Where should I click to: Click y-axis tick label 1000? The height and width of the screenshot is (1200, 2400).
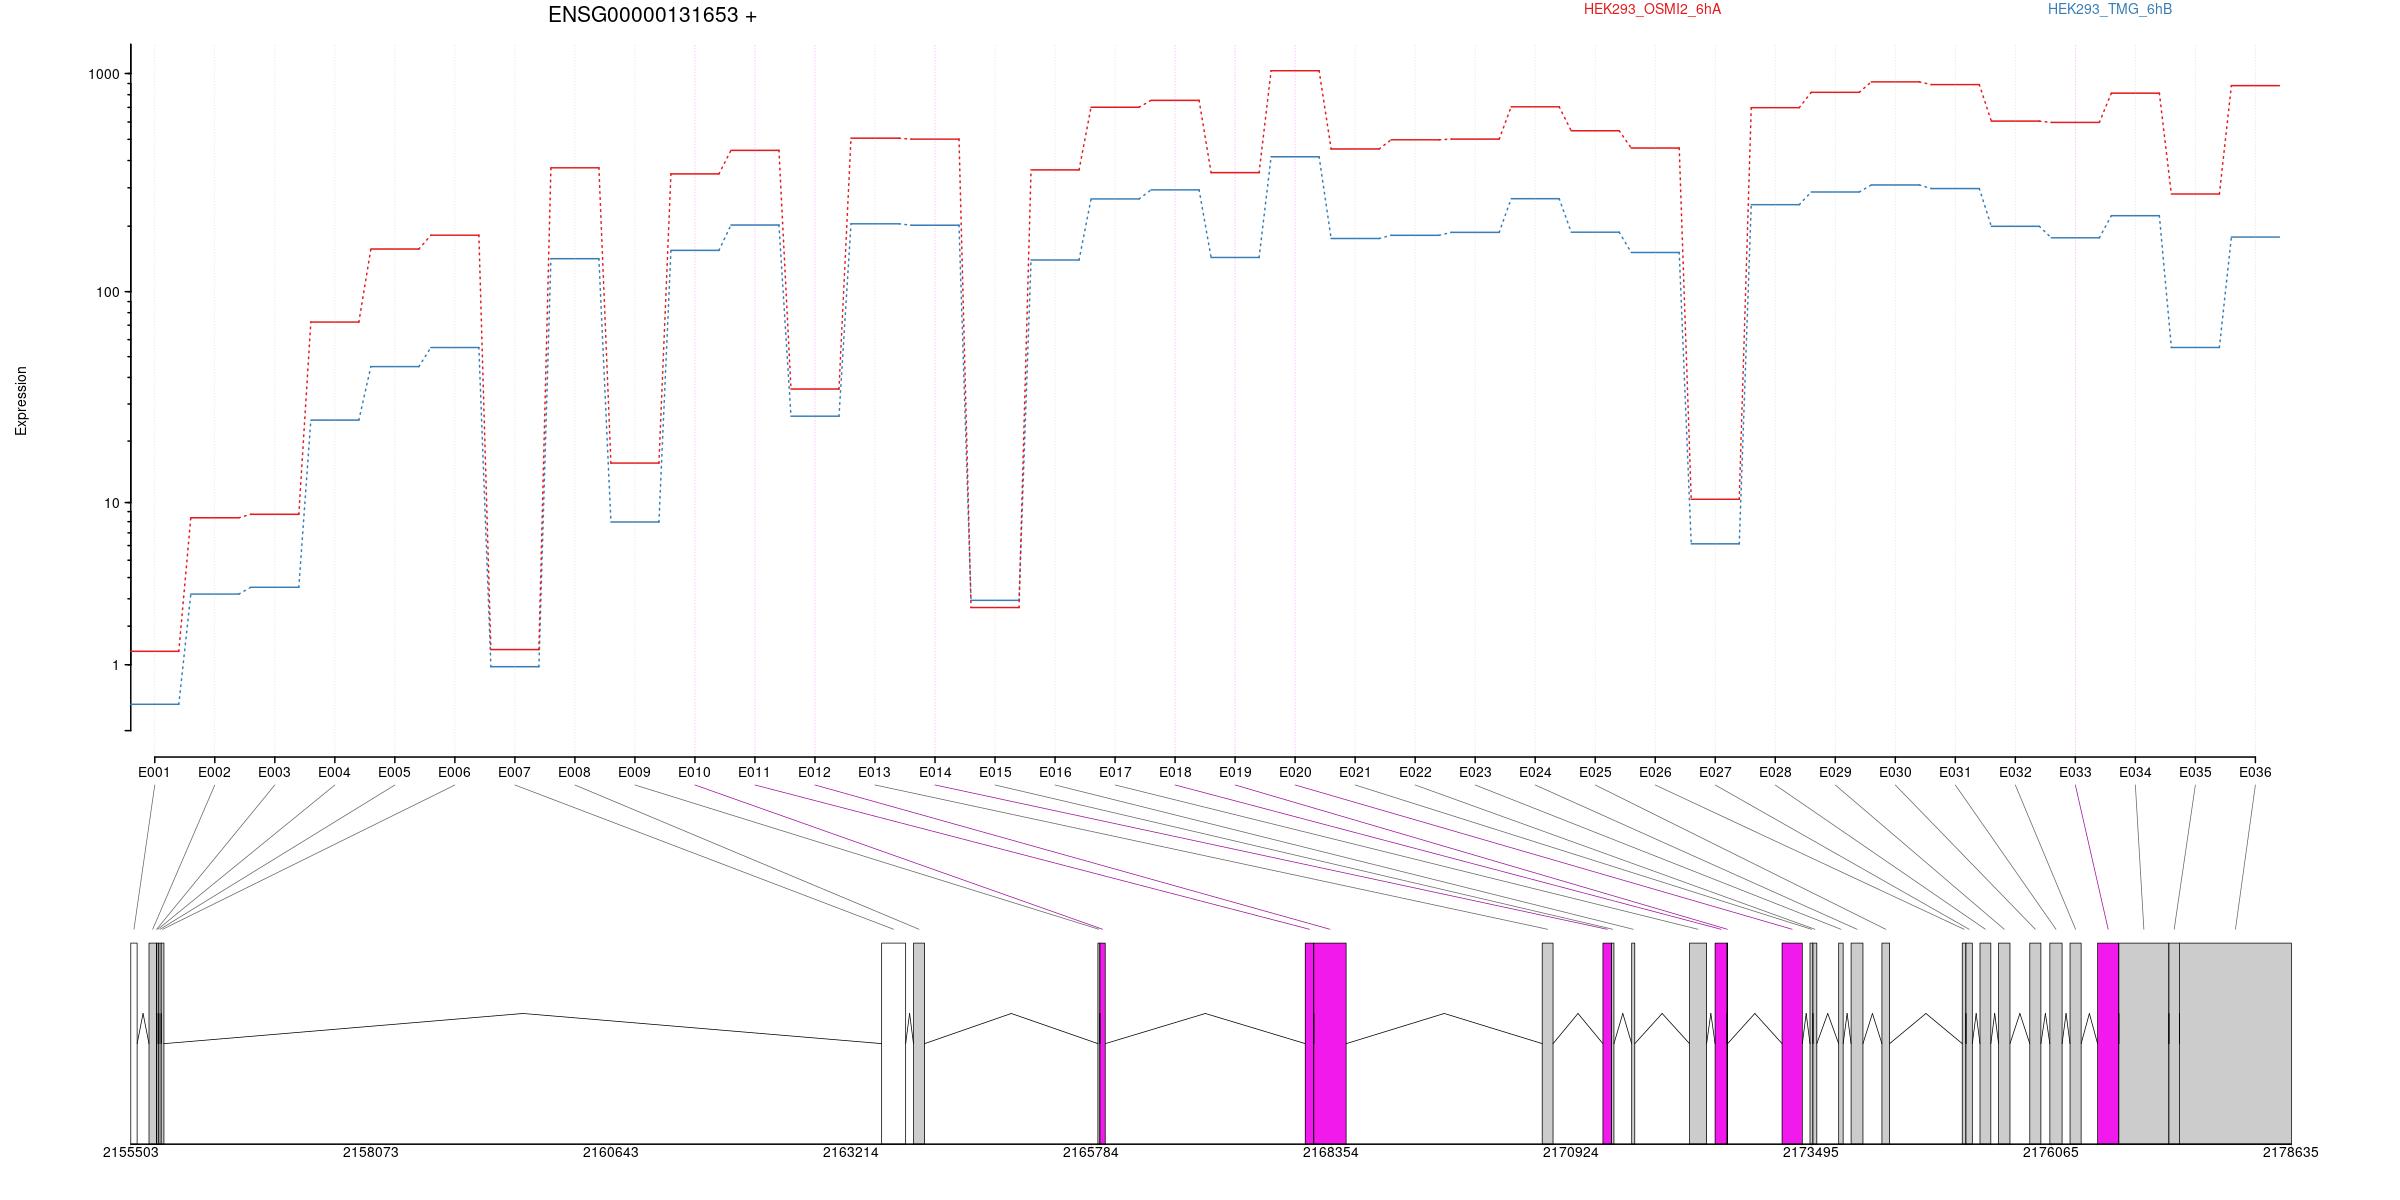(104, 74)
